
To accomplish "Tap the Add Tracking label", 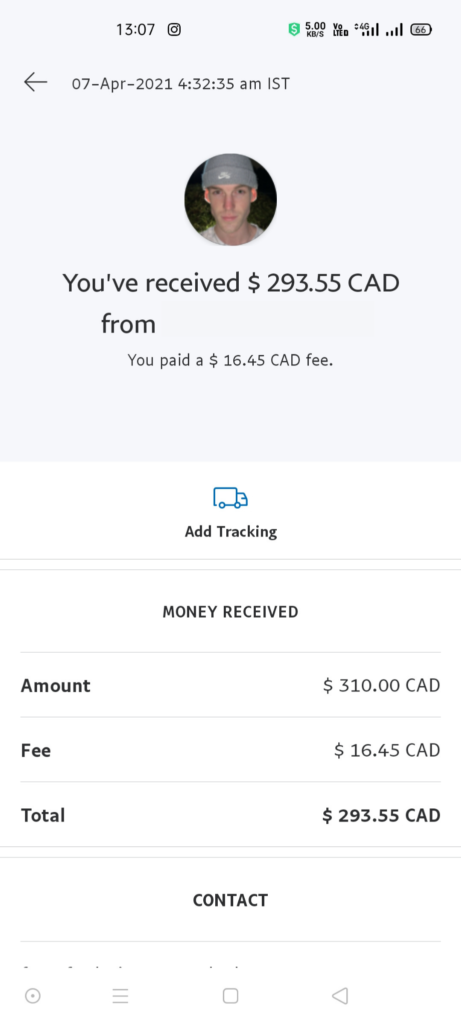I will click(230, 532).
